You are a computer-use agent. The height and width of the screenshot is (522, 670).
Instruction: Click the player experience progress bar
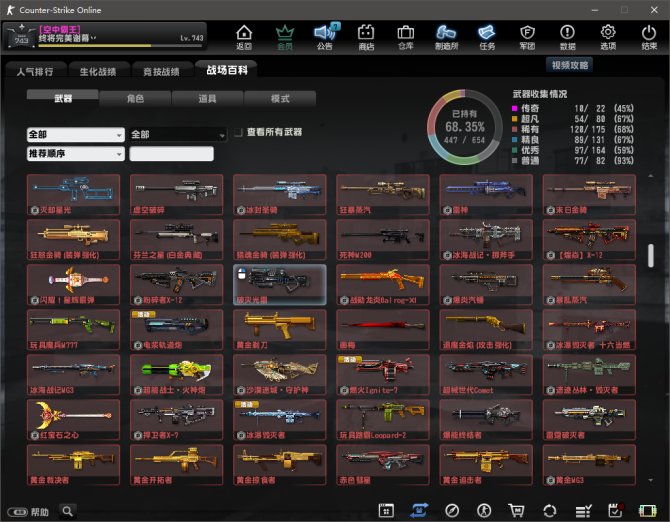pos(121,45)
